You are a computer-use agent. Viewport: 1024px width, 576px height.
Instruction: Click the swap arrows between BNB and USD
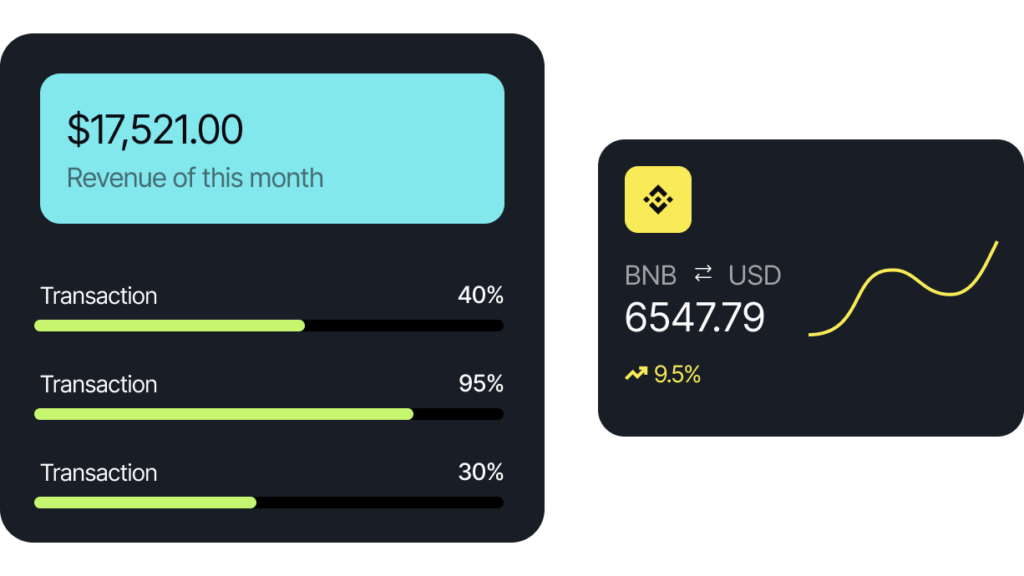coord(703,273)
